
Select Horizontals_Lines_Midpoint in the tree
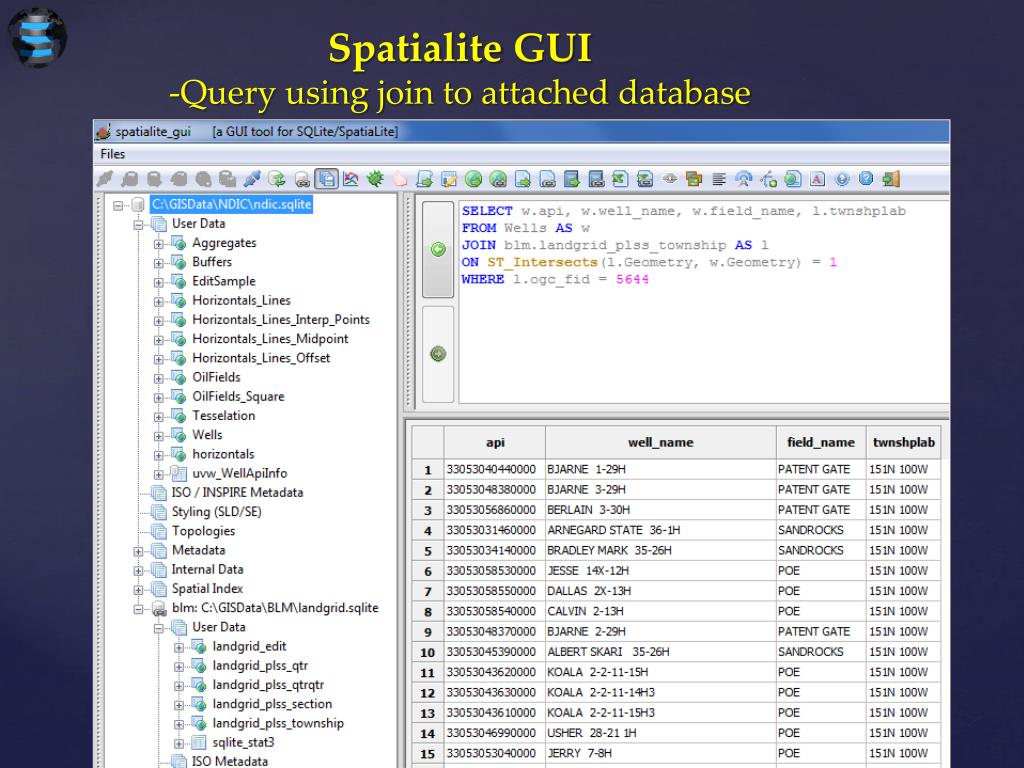pos(270,339)
